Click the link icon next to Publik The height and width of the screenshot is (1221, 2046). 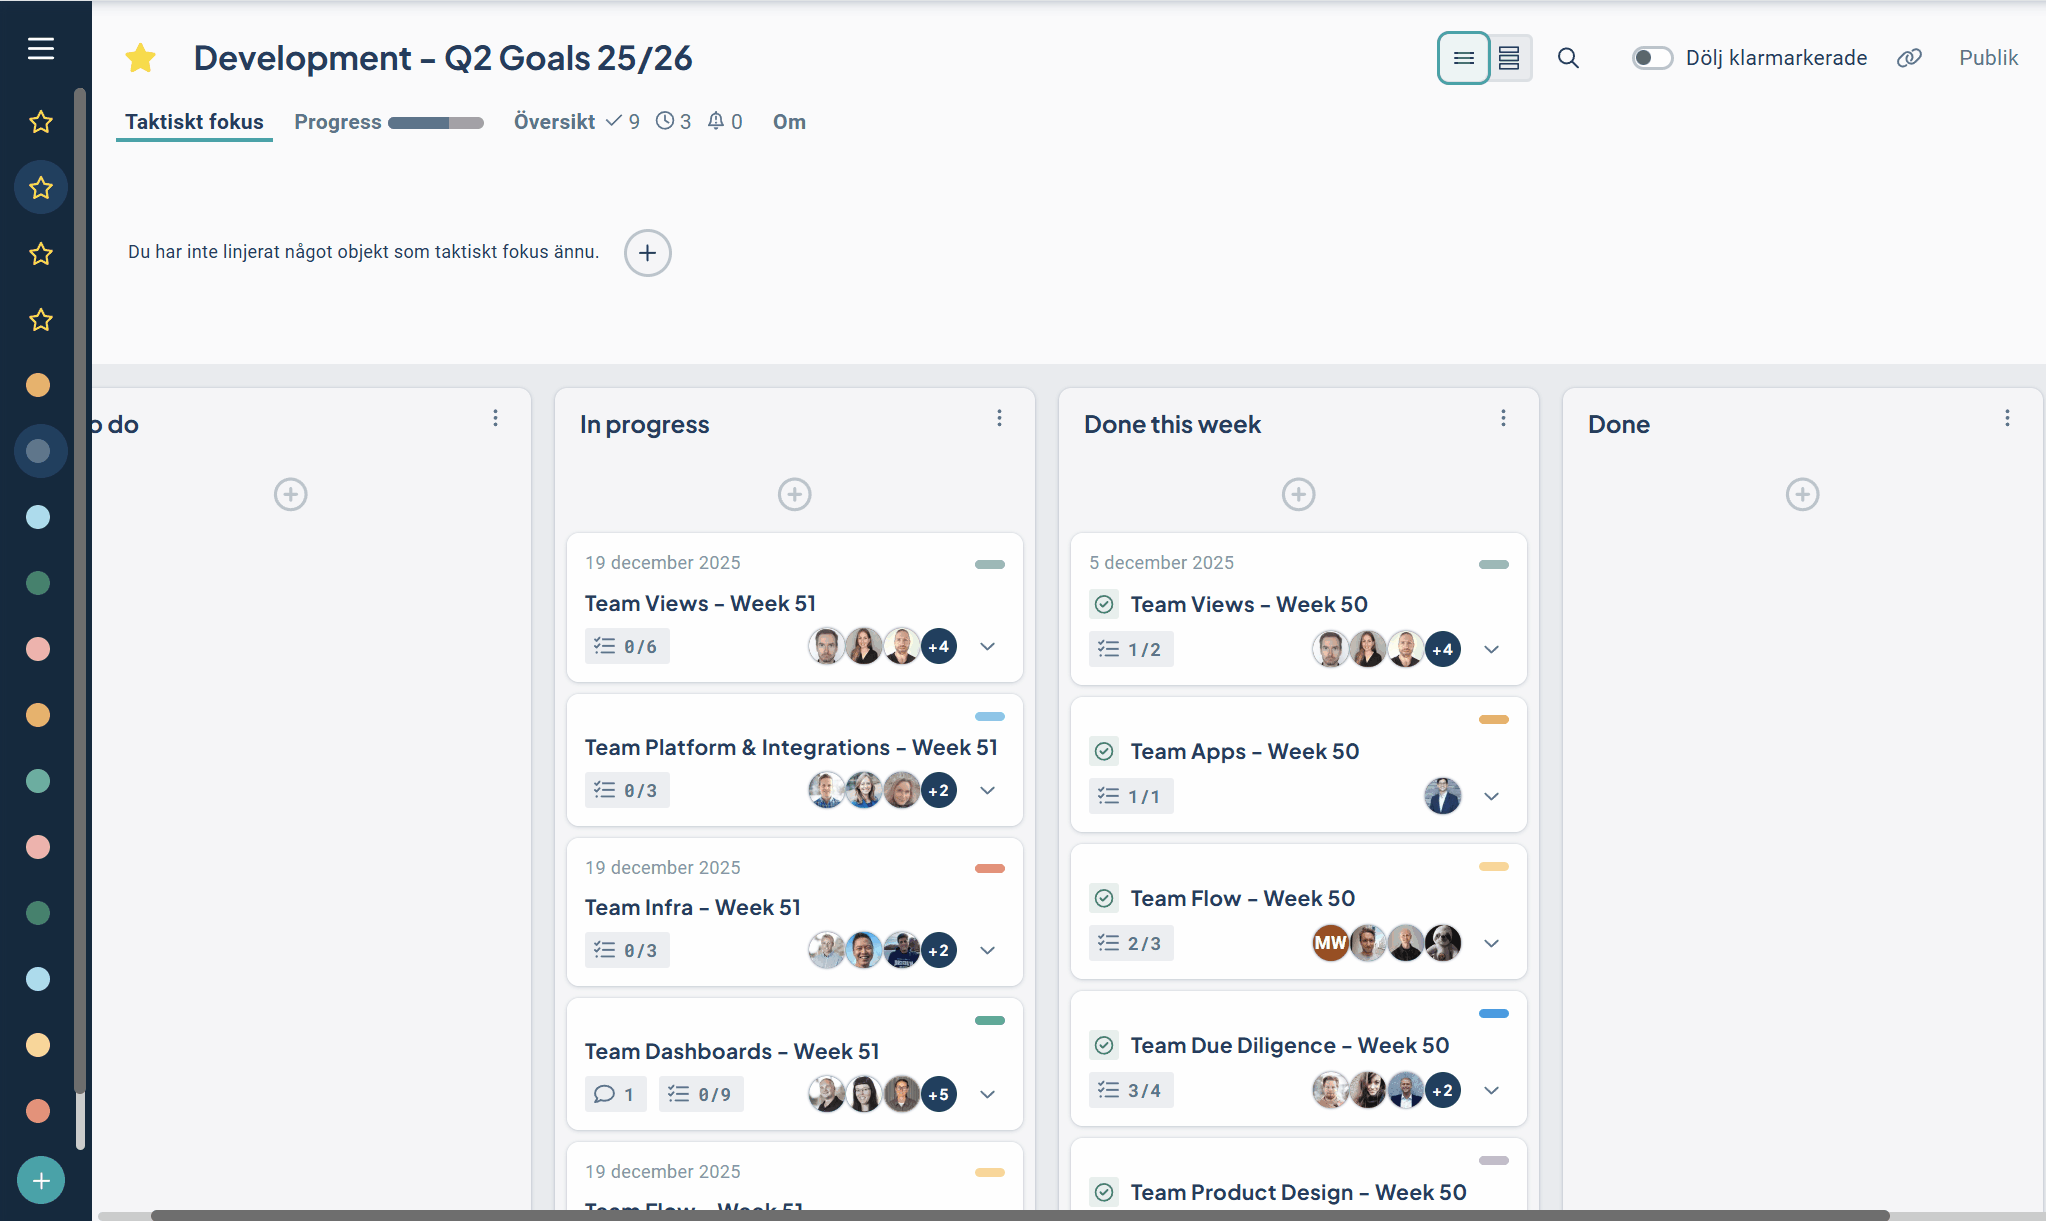tap(1909, 58)
